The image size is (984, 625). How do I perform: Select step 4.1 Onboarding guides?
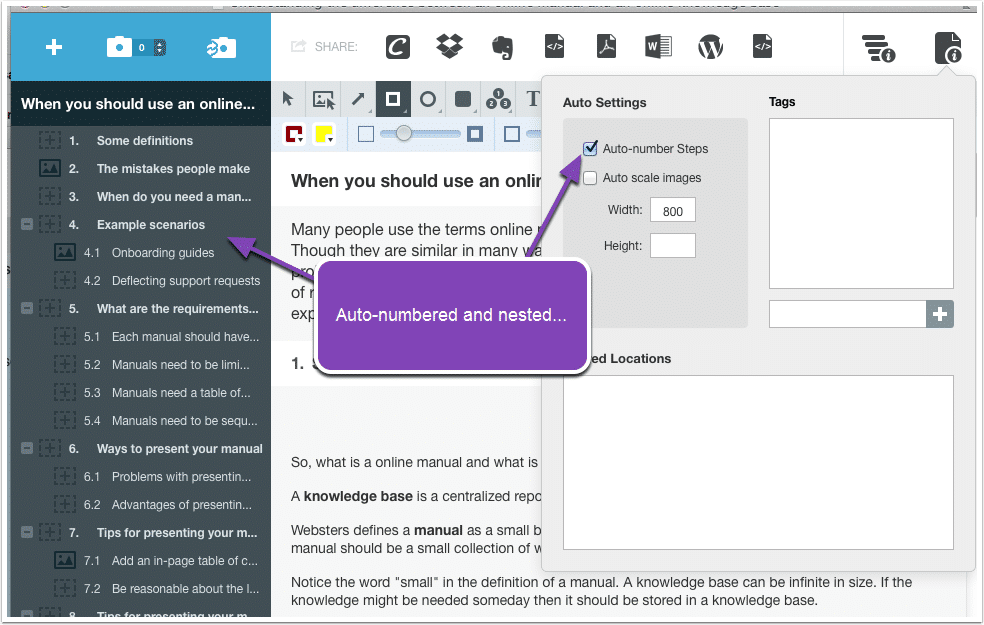(x=162, y=253)
